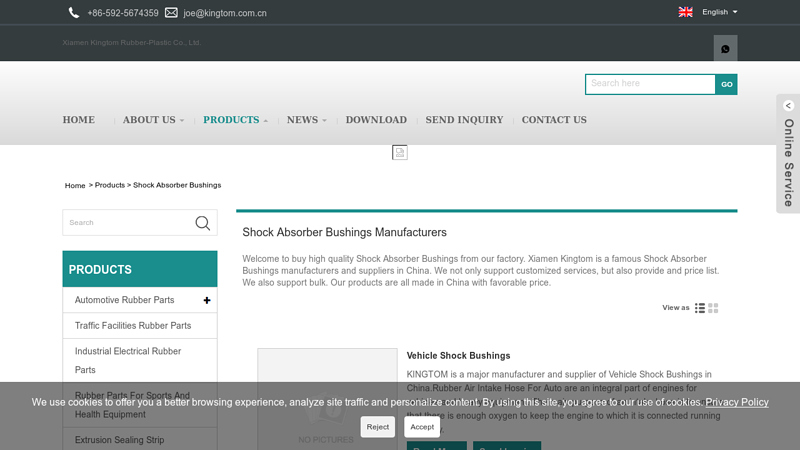
Task: Click the Vehicle Shock Bushings thumbnail
Action: [x=327, y=399]
